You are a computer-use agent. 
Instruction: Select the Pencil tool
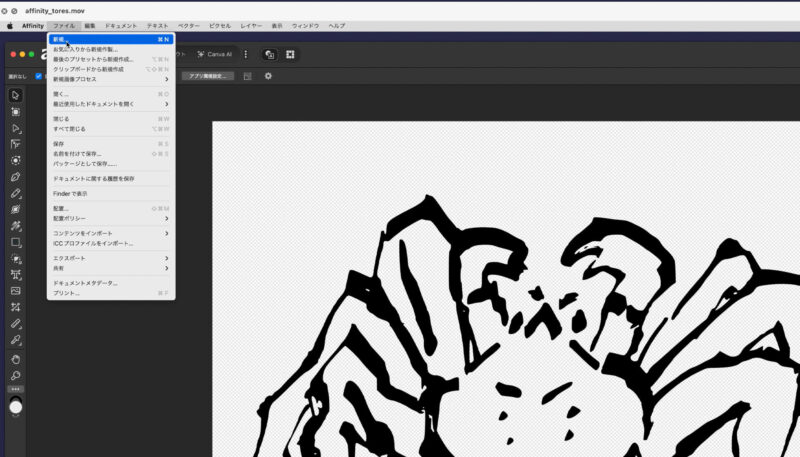click(x=15, y=193)
